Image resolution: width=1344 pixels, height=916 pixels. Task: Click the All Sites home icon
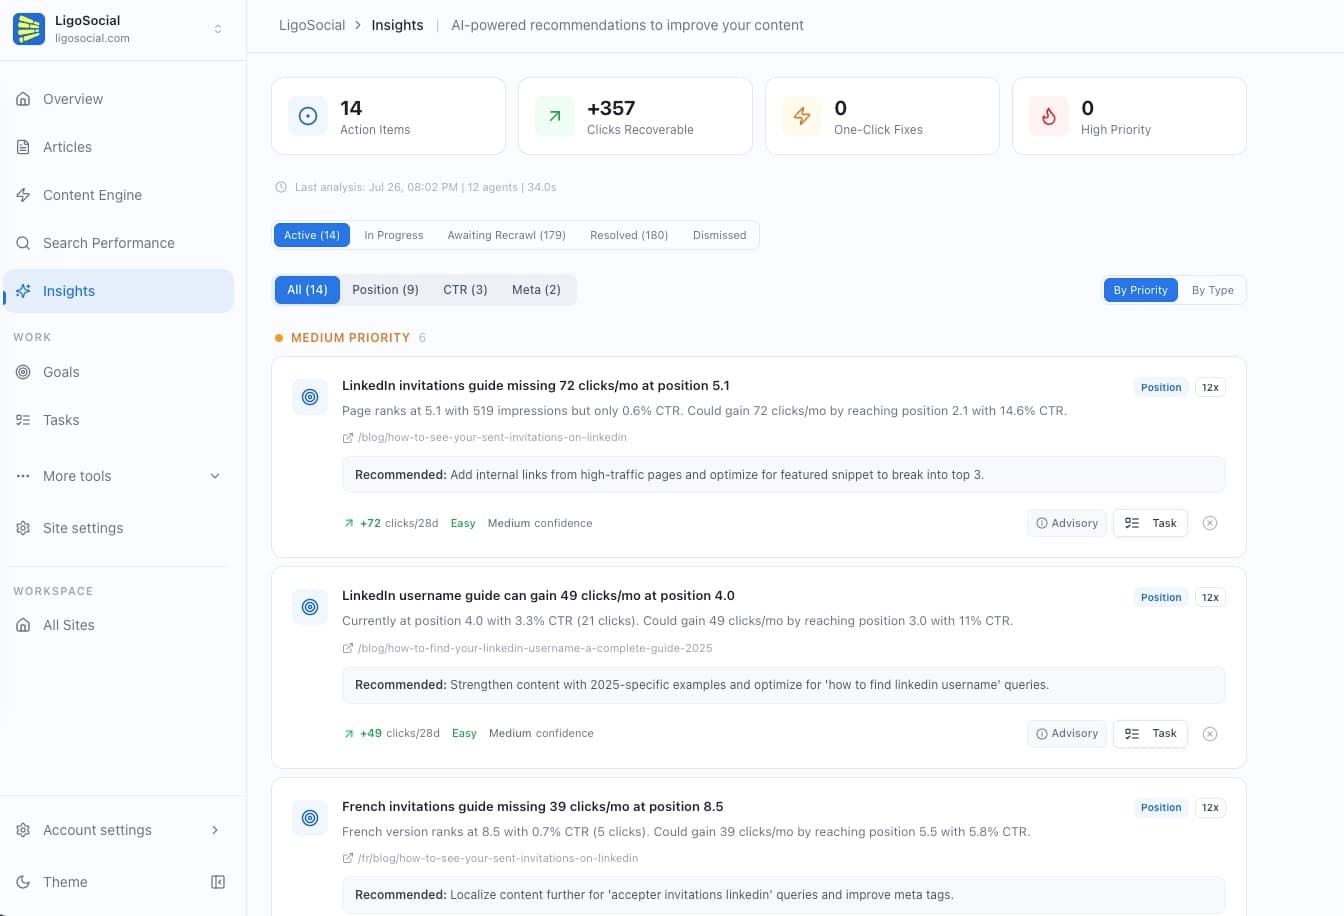click(23, 625)
